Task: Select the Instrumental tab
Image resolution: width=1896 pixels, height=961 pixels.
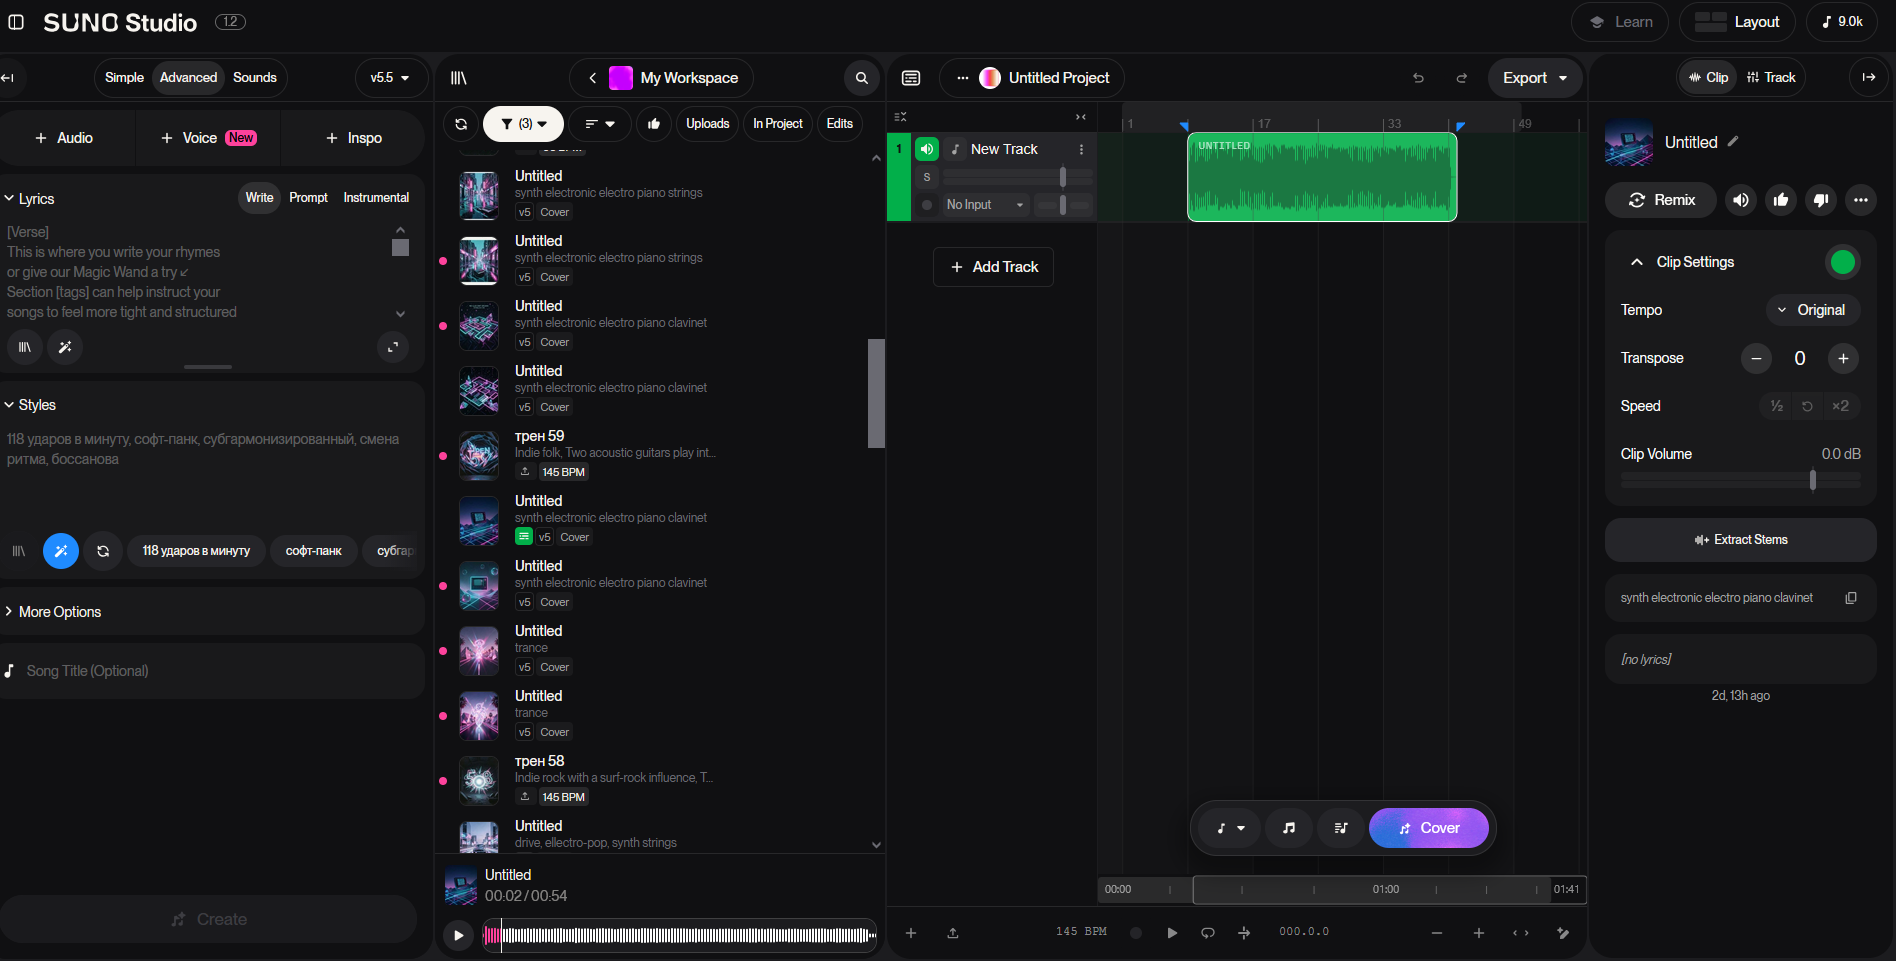Action: pos(376,198)
